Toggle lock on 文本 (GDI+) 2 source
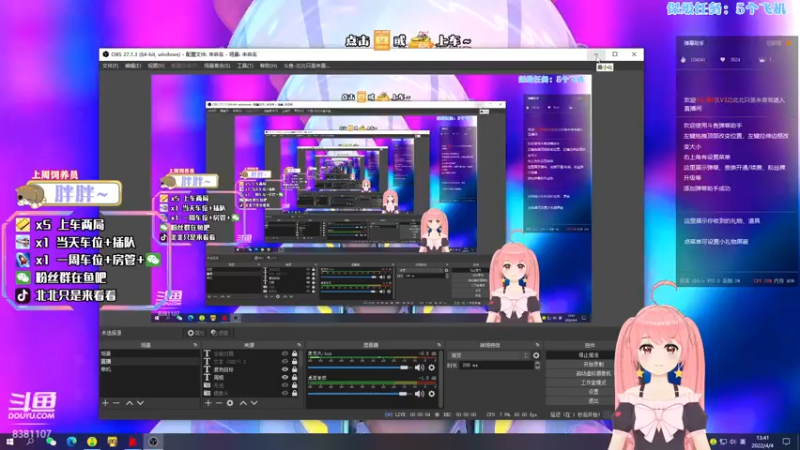Screen dimensions: 800x450 (294, 361)
